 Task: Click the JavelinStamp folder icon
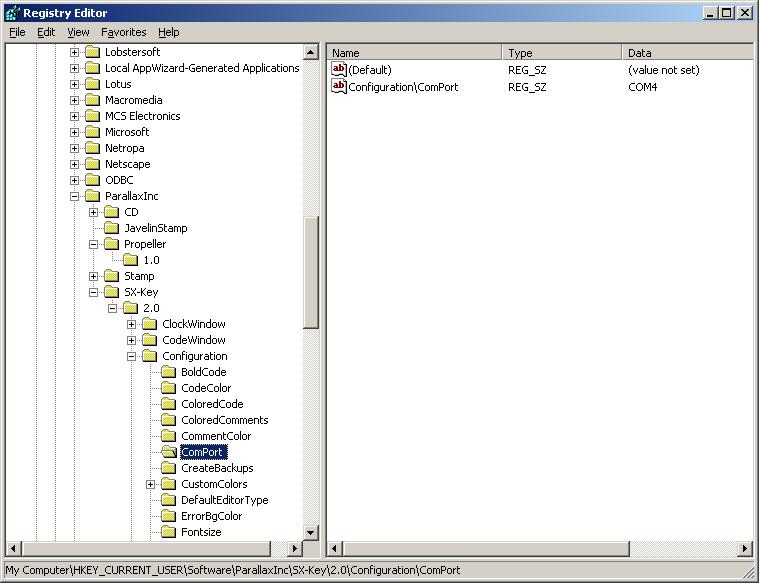pyautogui.click(x=111, y=228)
